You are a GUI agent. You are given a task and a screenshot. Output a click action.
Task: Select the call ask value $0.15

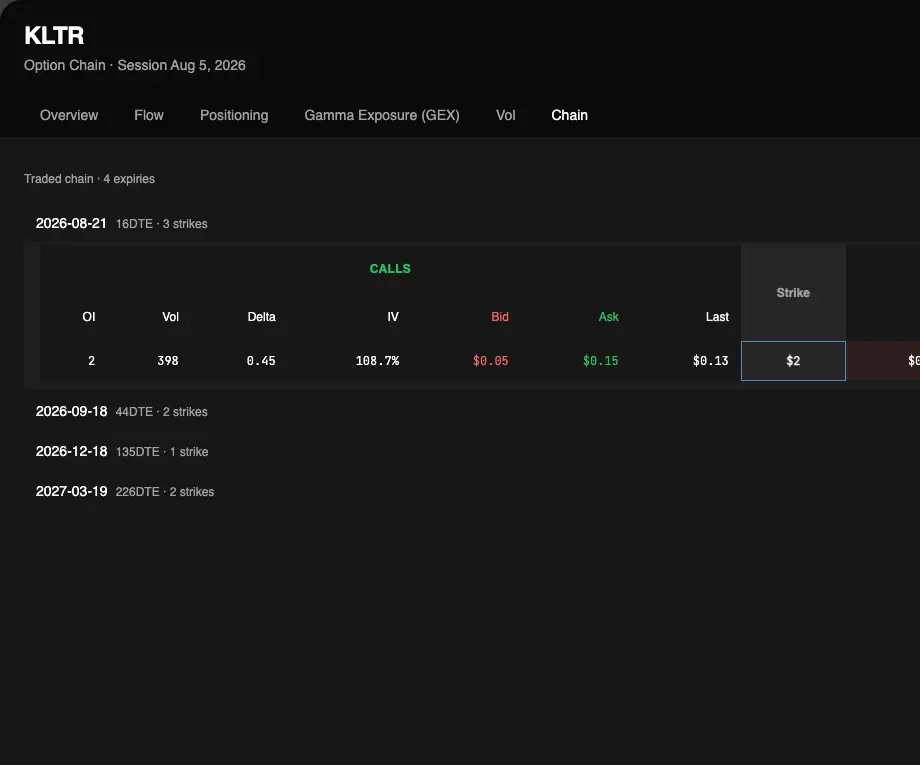600,361
